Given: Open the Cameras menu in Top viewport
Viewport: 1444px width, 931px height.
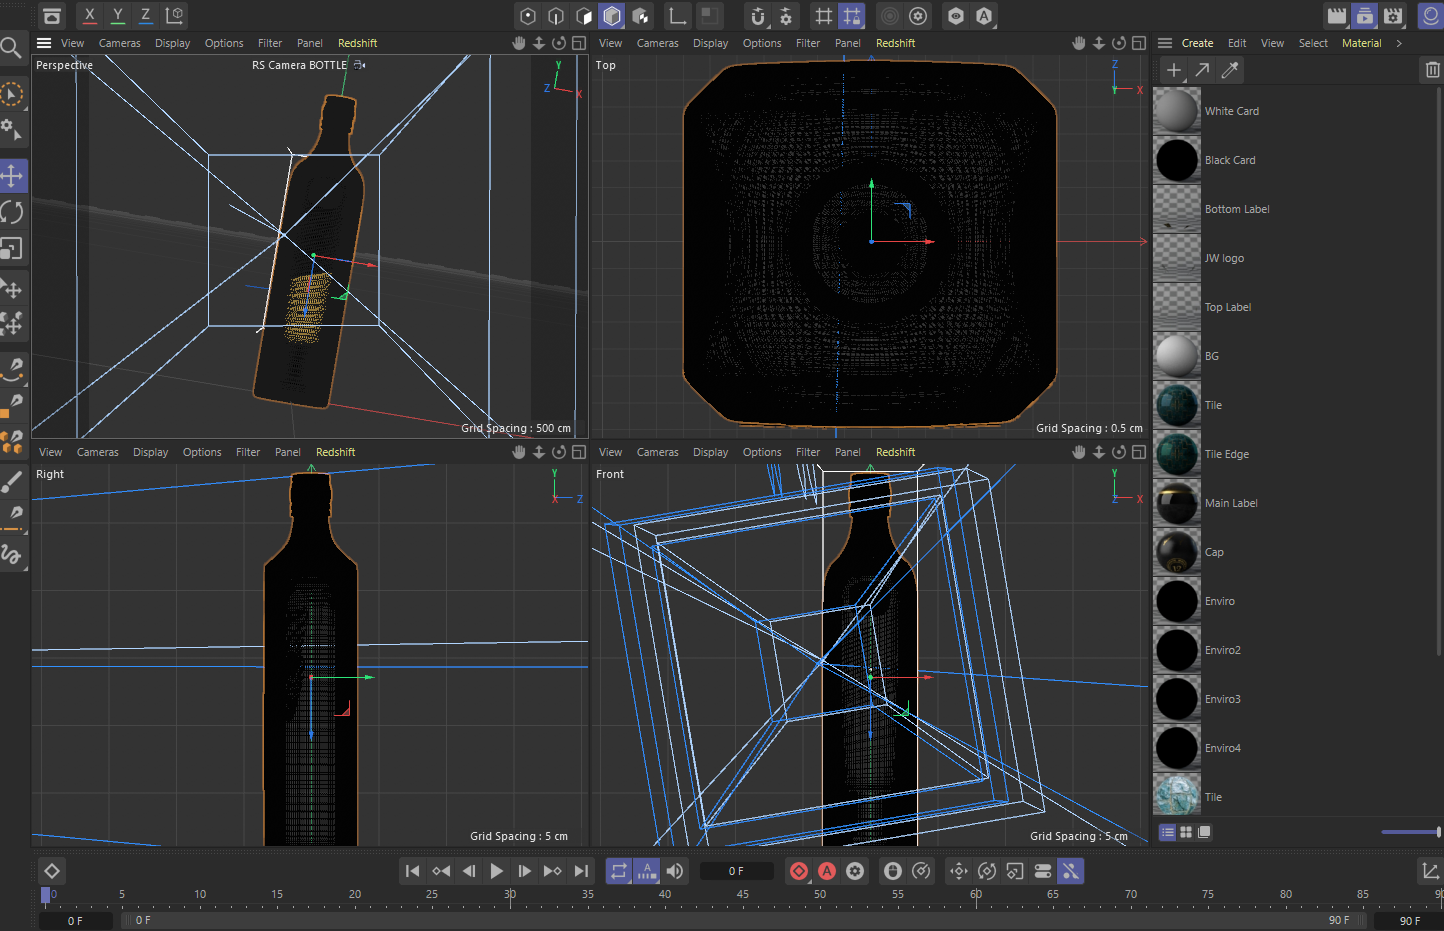Looking at the screenshot, I should [657, 43].
